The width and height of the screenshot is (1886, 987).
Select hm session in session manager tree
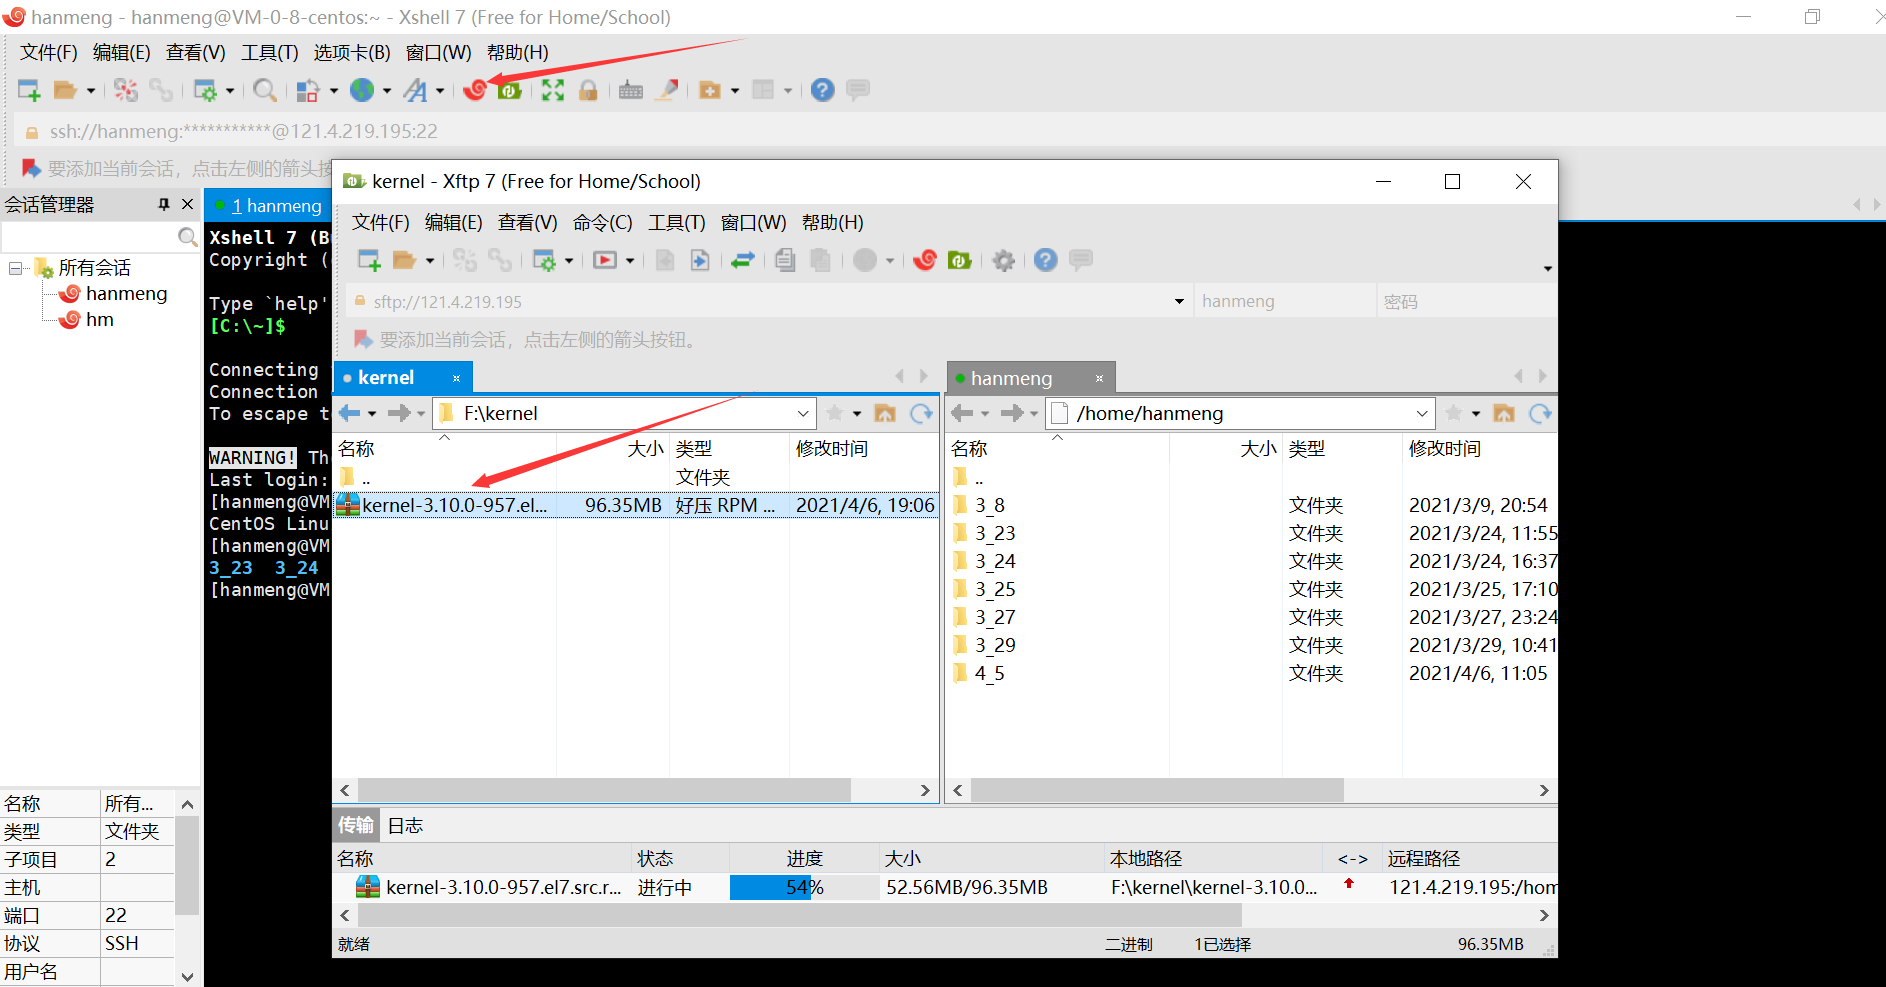coord(100,320)
